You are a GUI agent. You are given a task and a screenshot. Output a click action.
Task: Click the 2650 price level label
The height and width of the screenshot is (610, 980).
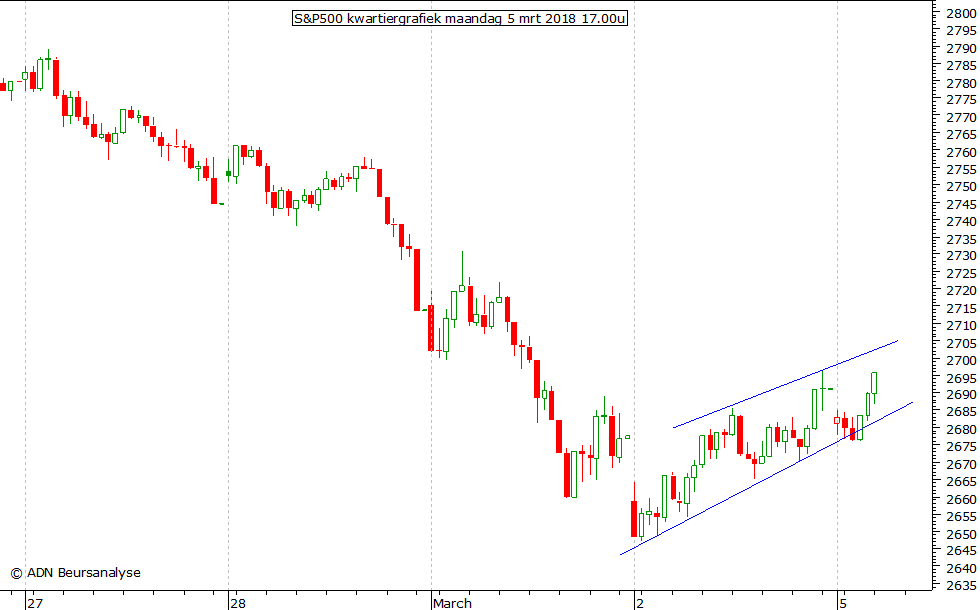point(961,534)
